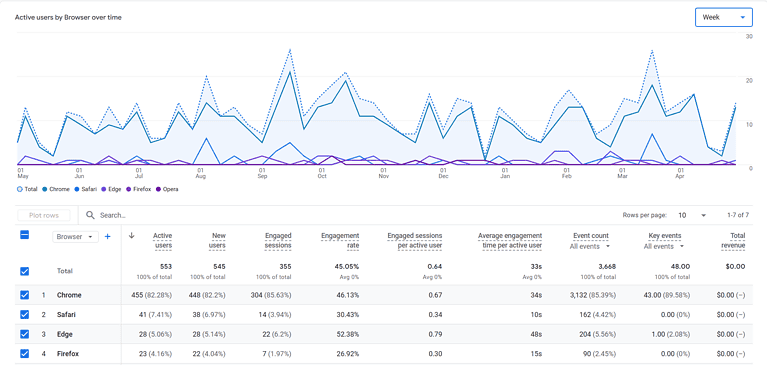Sort by Engagement rate column
This screenshot has width=767, height=365.
coord(340,241)
